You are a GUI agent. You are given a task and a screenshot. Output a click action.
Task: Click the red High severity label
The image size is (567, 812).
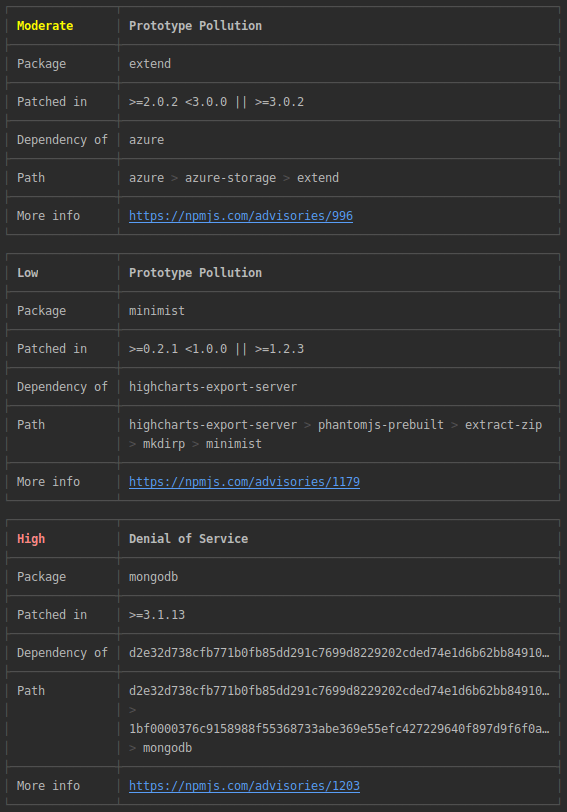(x=31, y=539)
